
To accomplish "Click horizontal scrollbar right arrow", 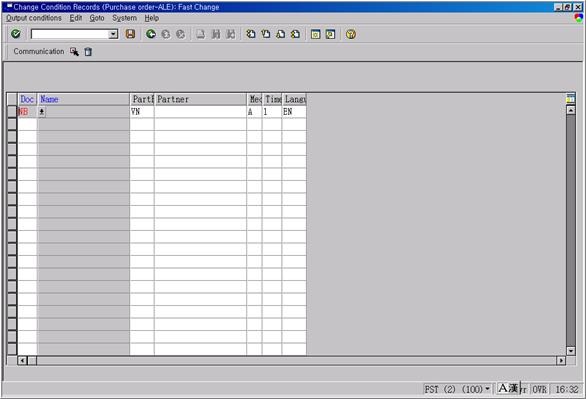I will [561, 361].
